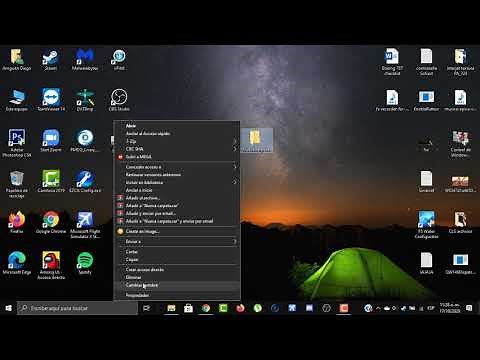Select the TeamViewer 14 desktop icon

[x=51, y=100]
